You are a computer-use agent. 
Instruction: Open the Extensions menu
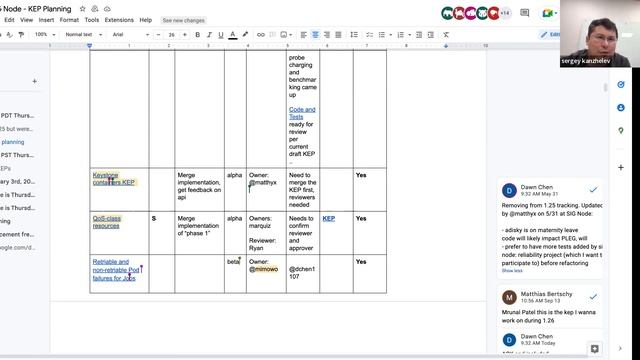click(x=119, y=20)
